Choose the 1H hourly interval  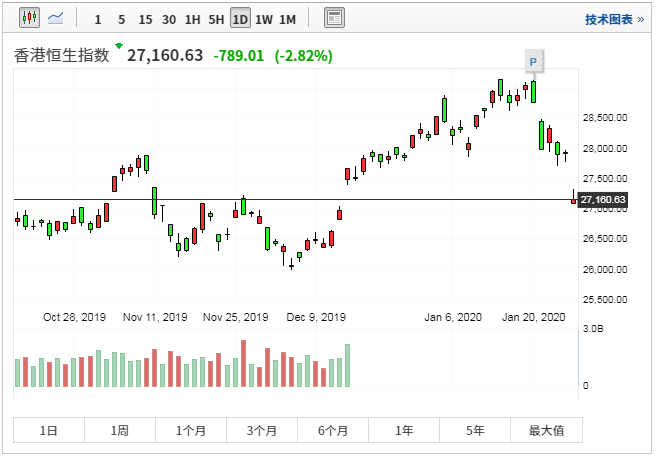point(192,19)
